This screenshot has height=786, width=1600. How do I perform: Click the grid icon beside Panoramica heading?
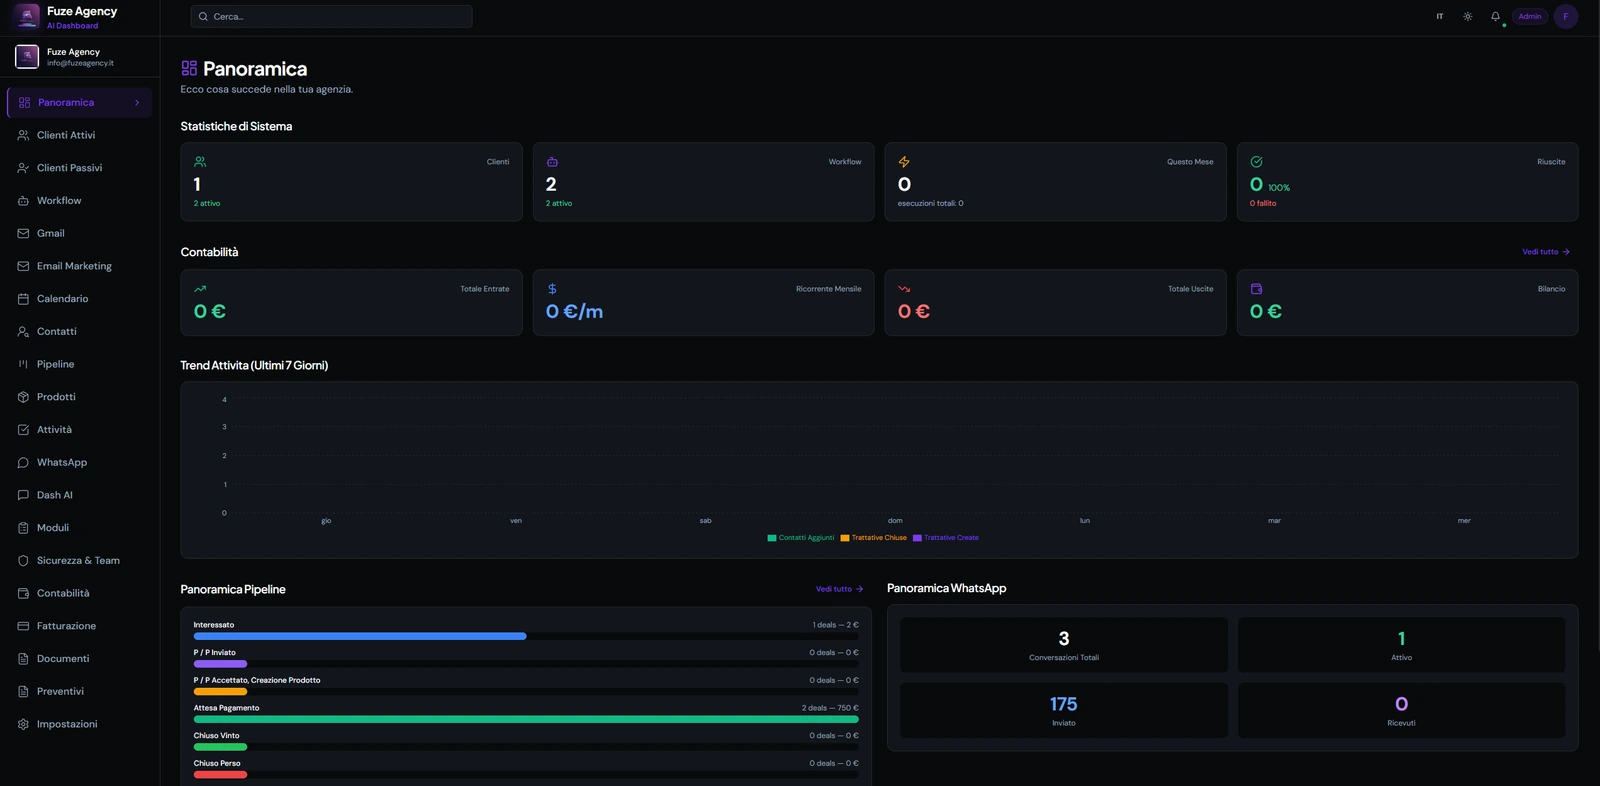pos(189,68)
